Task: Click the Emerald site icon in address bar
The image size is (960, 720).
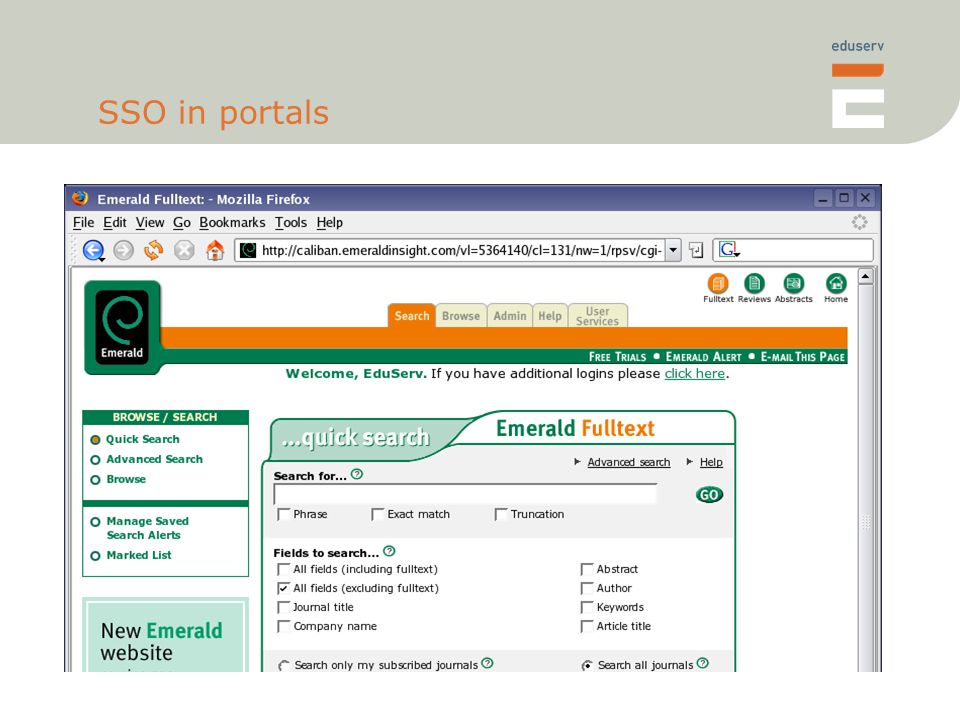Action: (x=248, y=250)
